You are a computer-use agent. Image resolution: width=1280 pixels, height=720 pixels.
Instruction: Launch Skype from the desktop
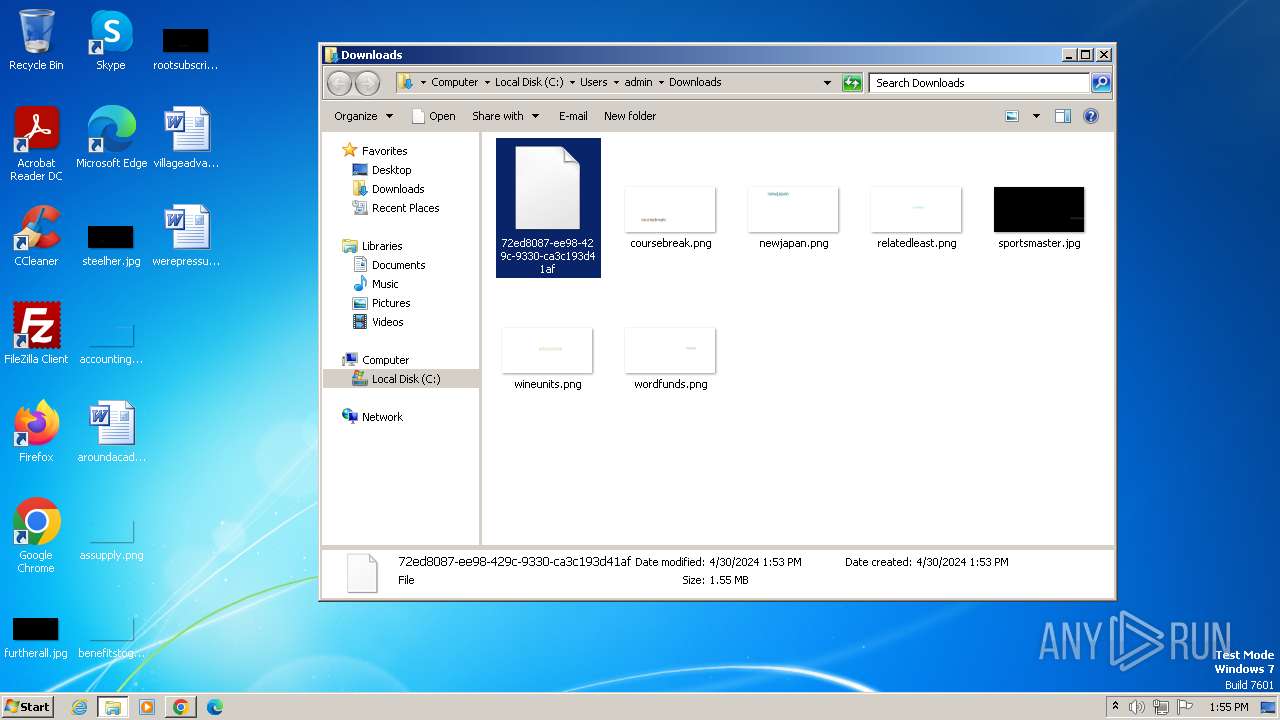tap(111, 40)
